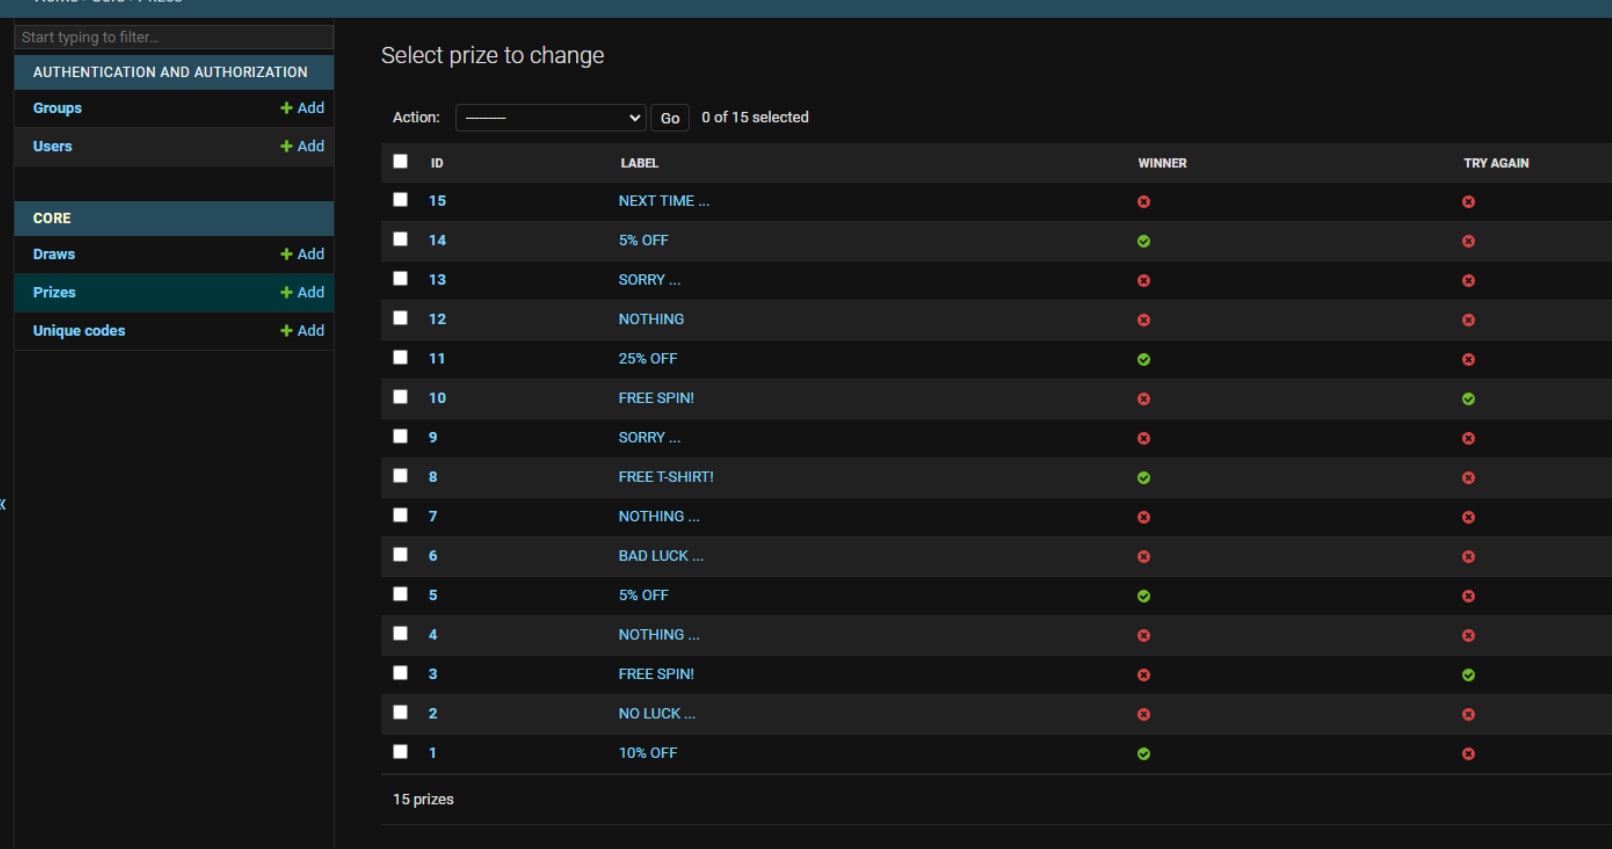The height and width of the screenshot is (849, 1612).
Task: Sort table by LABEL column header
Action: tap(639, 163)
